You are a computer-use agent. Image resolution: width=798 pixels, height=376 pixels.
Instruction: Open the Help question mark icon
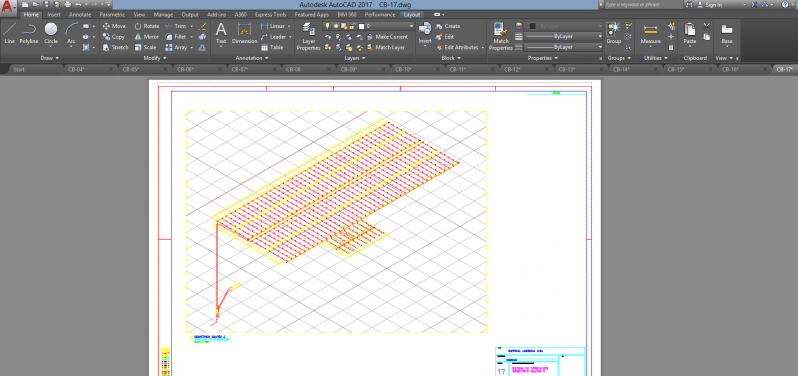784,4
